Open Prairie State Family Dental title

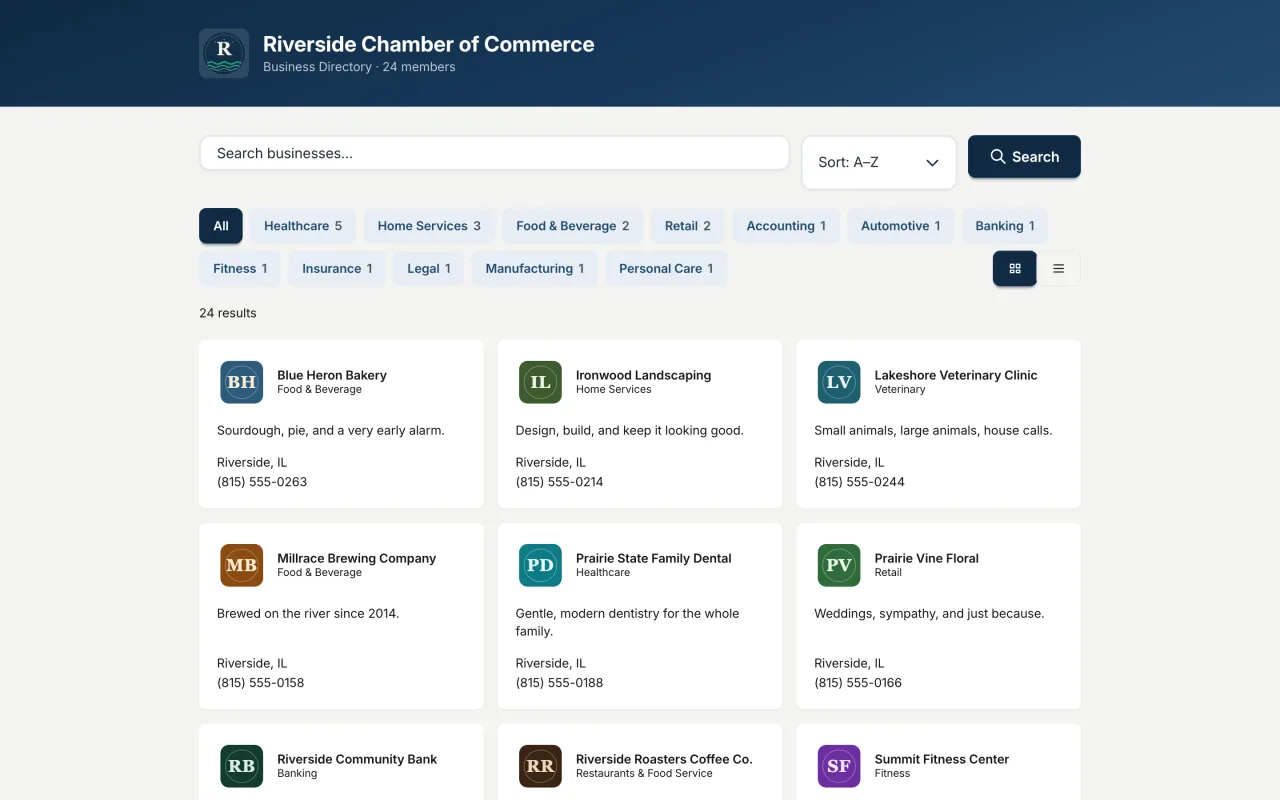click(x=654, y=558)
